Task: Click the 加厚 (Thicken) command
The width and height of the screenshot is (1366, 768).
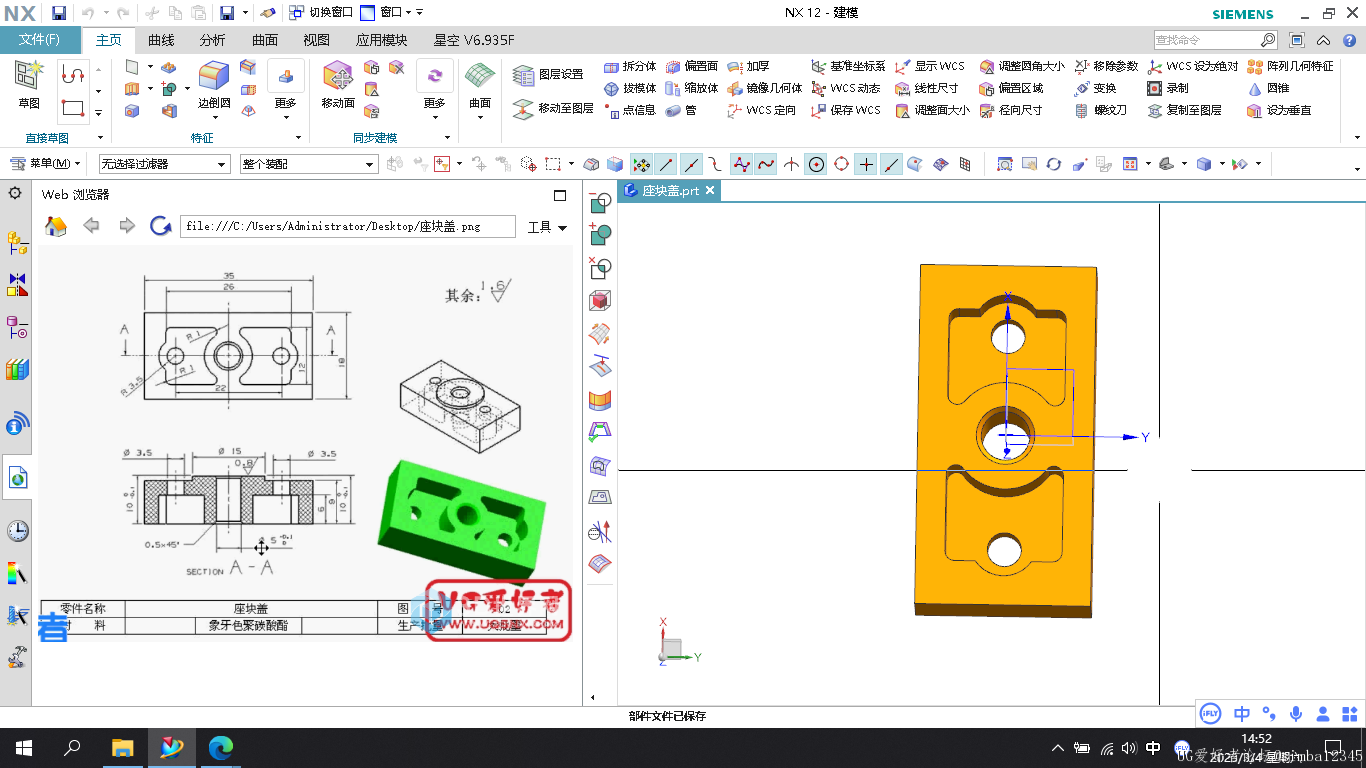Action: pos(748,66)
